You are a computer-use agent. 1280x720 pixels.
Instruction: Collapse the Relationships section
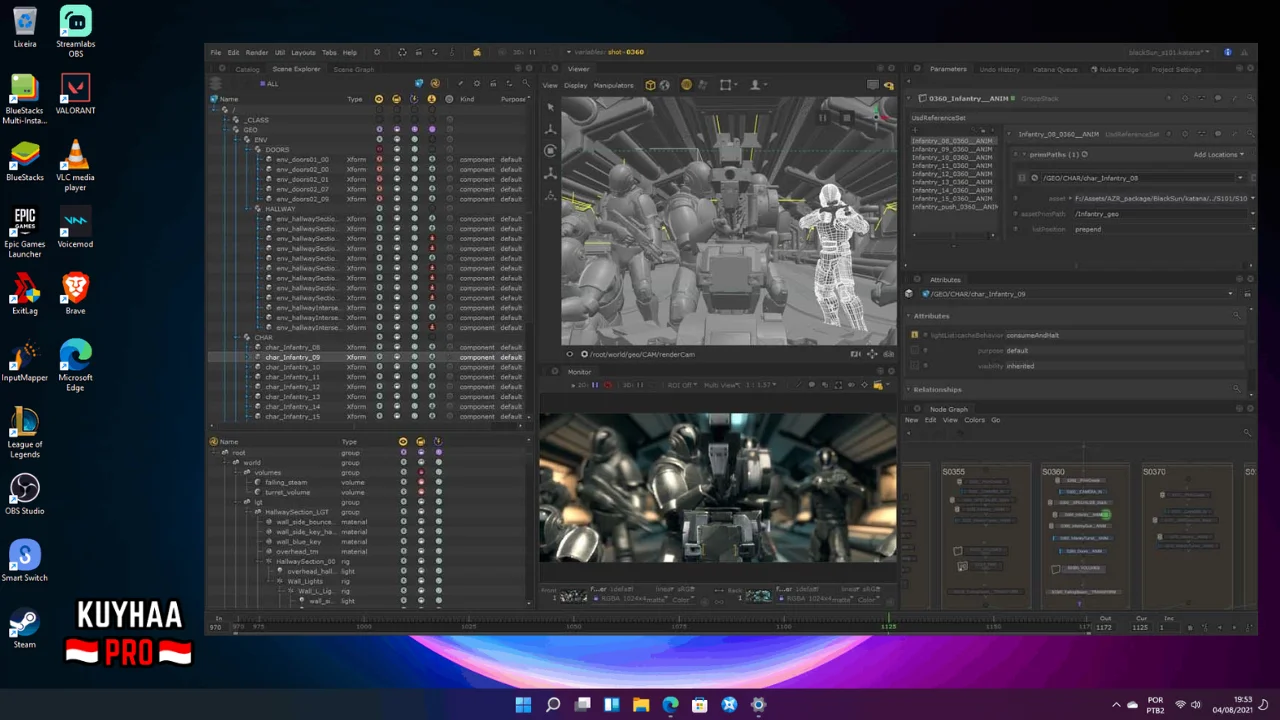click(908, 389)
